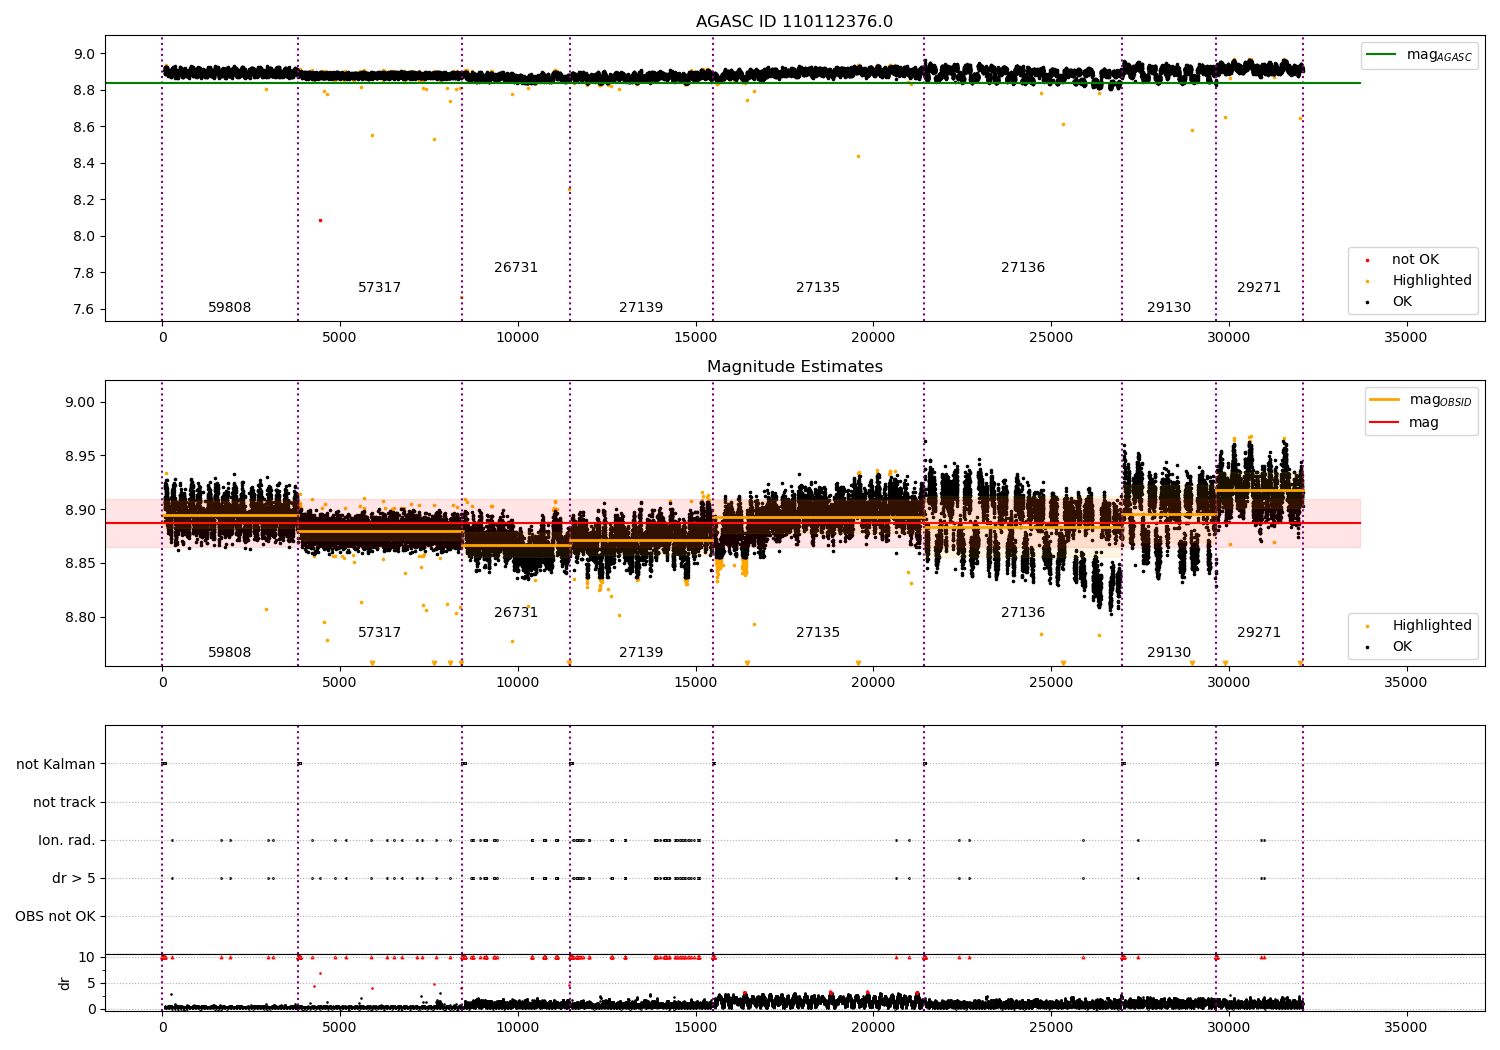Click obsid 57317 in Magnitude Estimates panel

tap(380, 633)
